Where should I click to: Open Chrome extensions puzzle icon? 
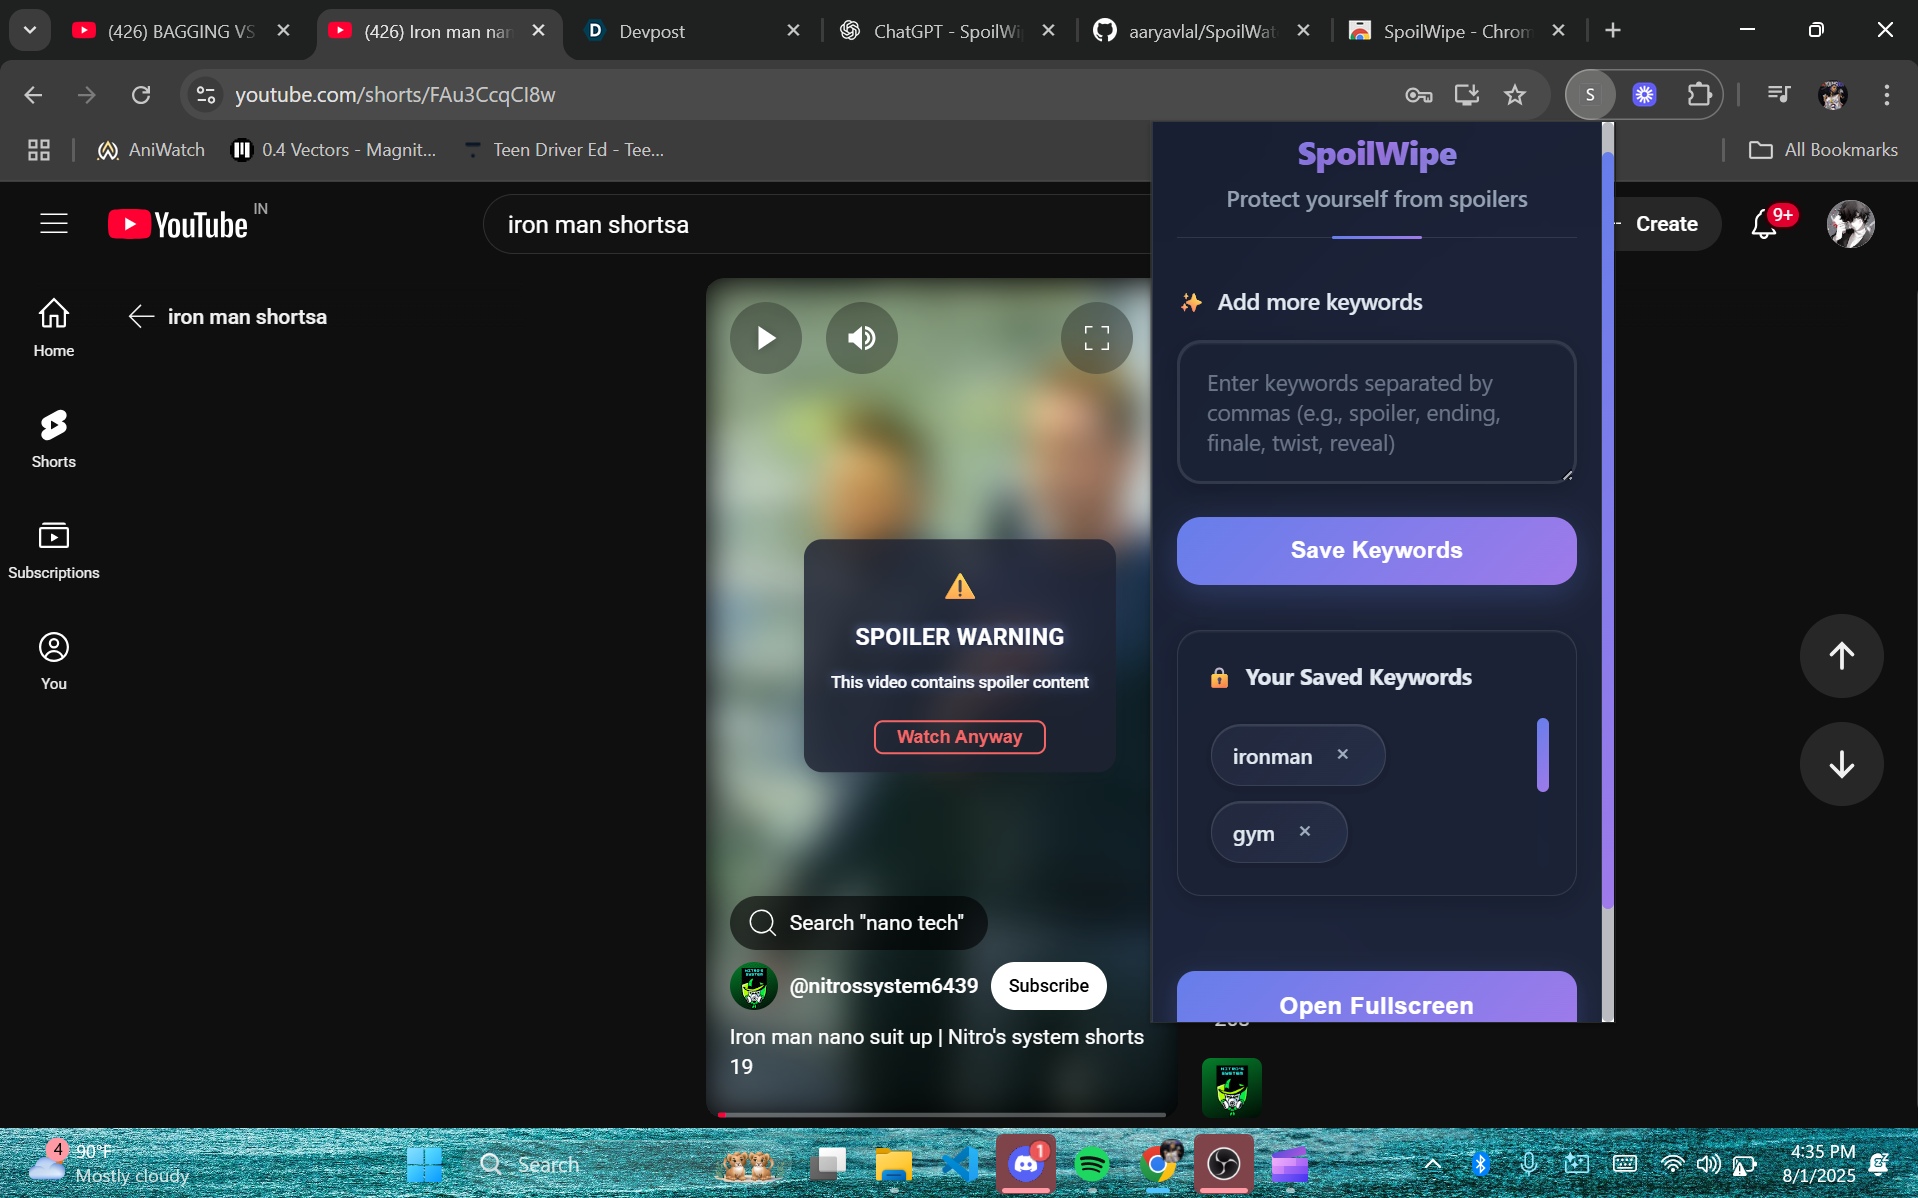(1699, 95)
